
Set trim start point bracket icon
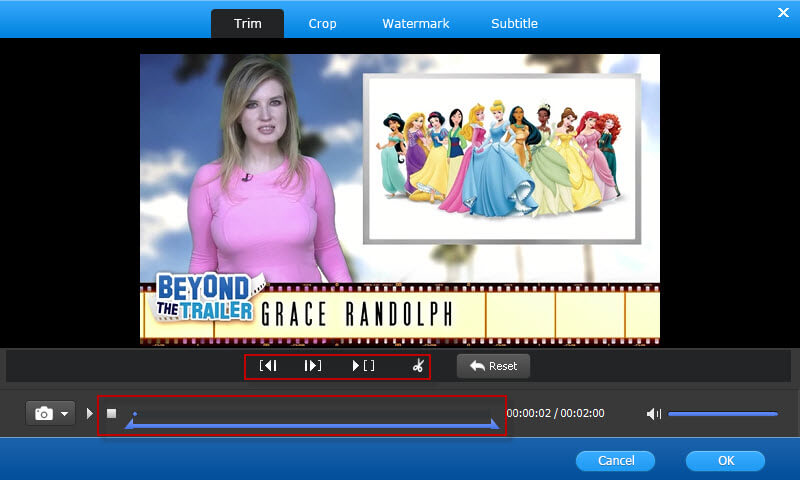[x=268, y=366]
